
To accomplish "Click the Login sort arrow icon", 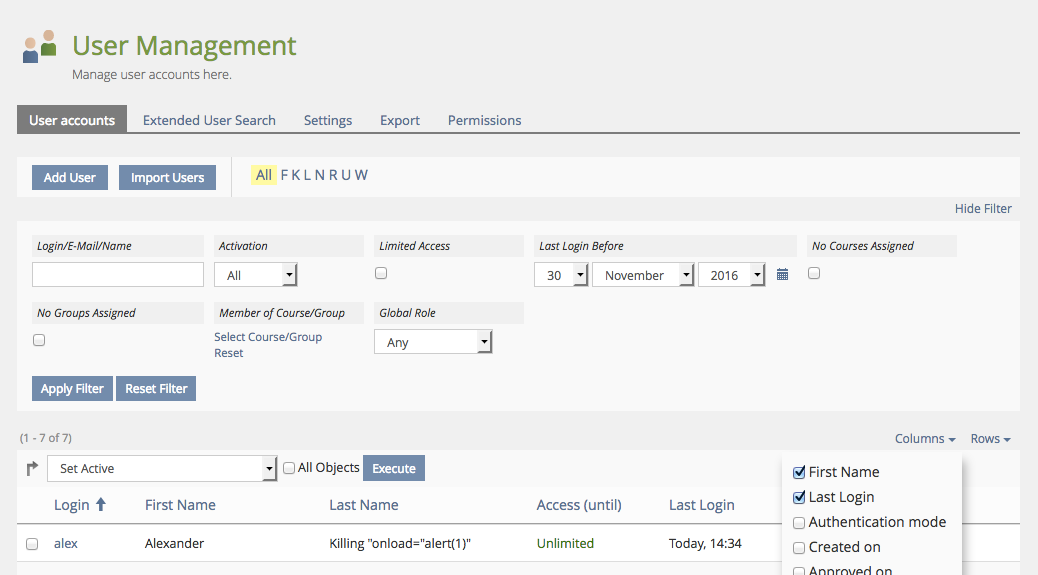I will click(101, 505).
